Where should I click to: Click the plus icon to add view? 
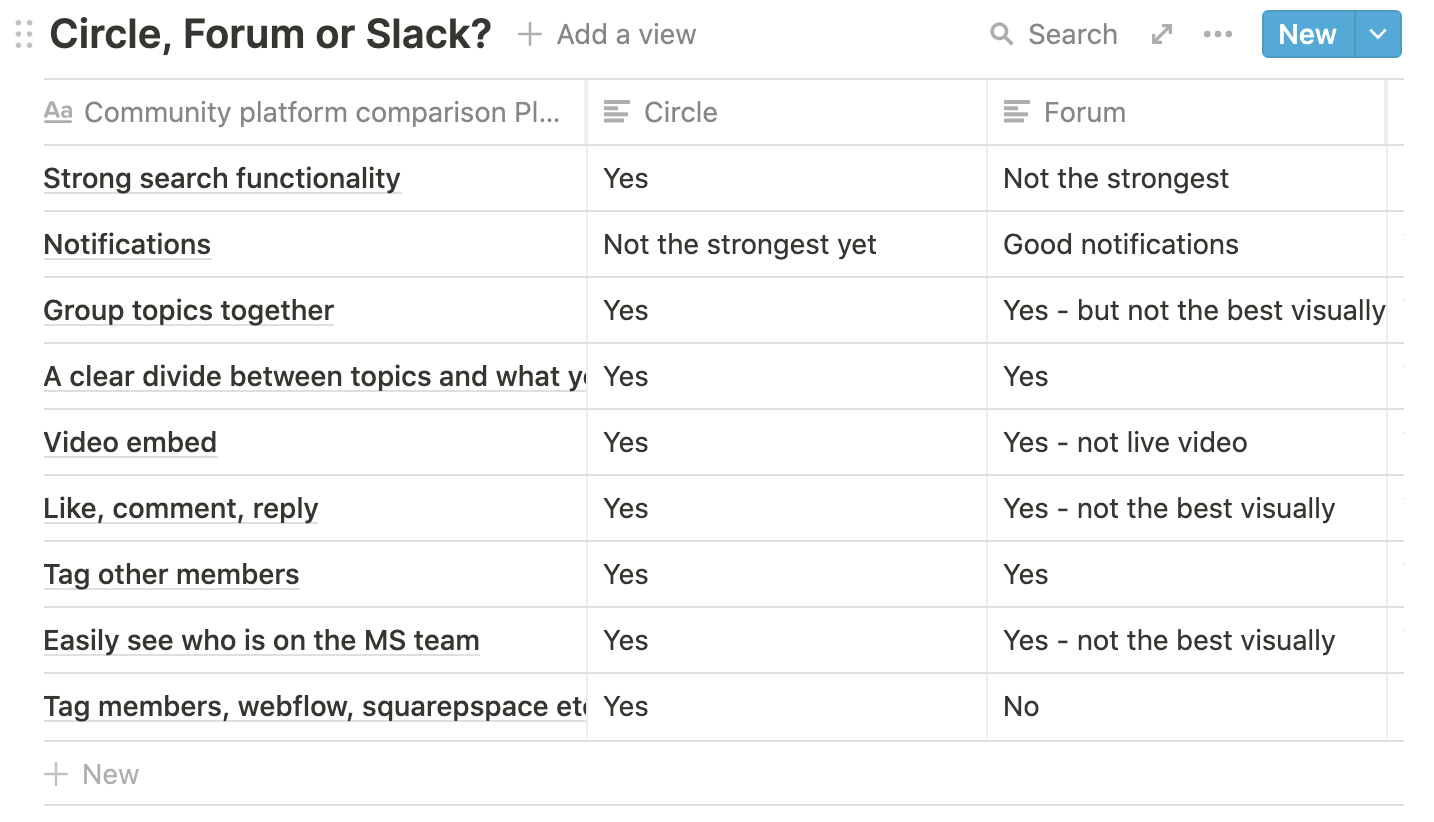pyautogui.click(x=530, y=35)
